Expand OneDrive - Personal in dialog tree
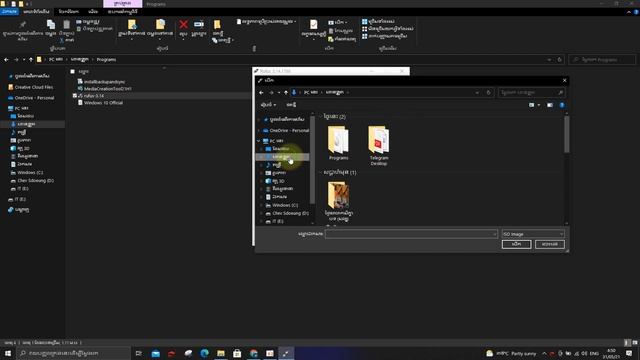640x360 pixels. [259, 131]
